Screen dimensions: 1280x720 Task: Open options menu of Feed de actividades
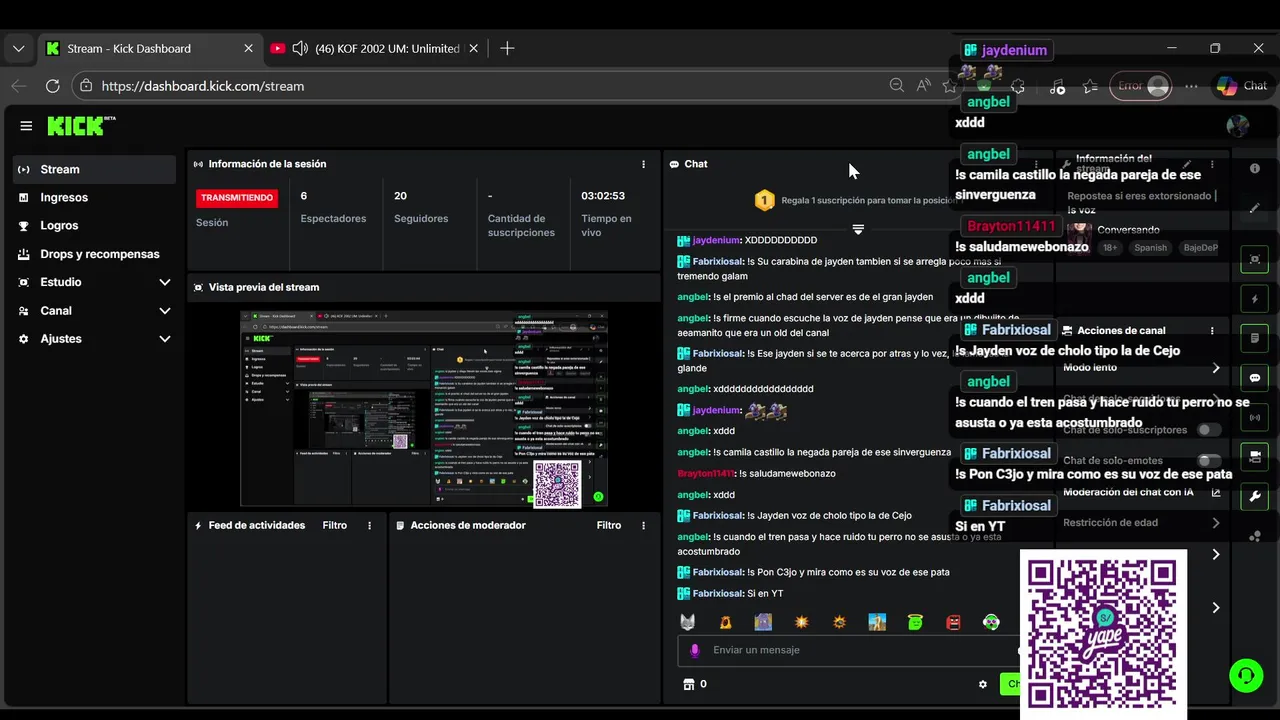[x=369, y=525]
